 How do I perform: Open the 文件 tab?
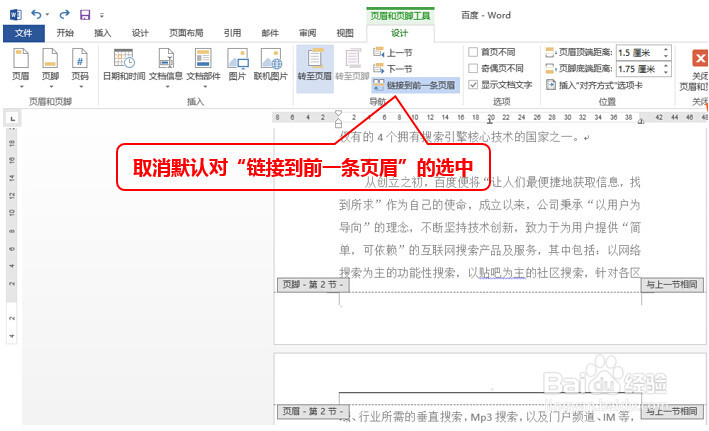[24, 33]
